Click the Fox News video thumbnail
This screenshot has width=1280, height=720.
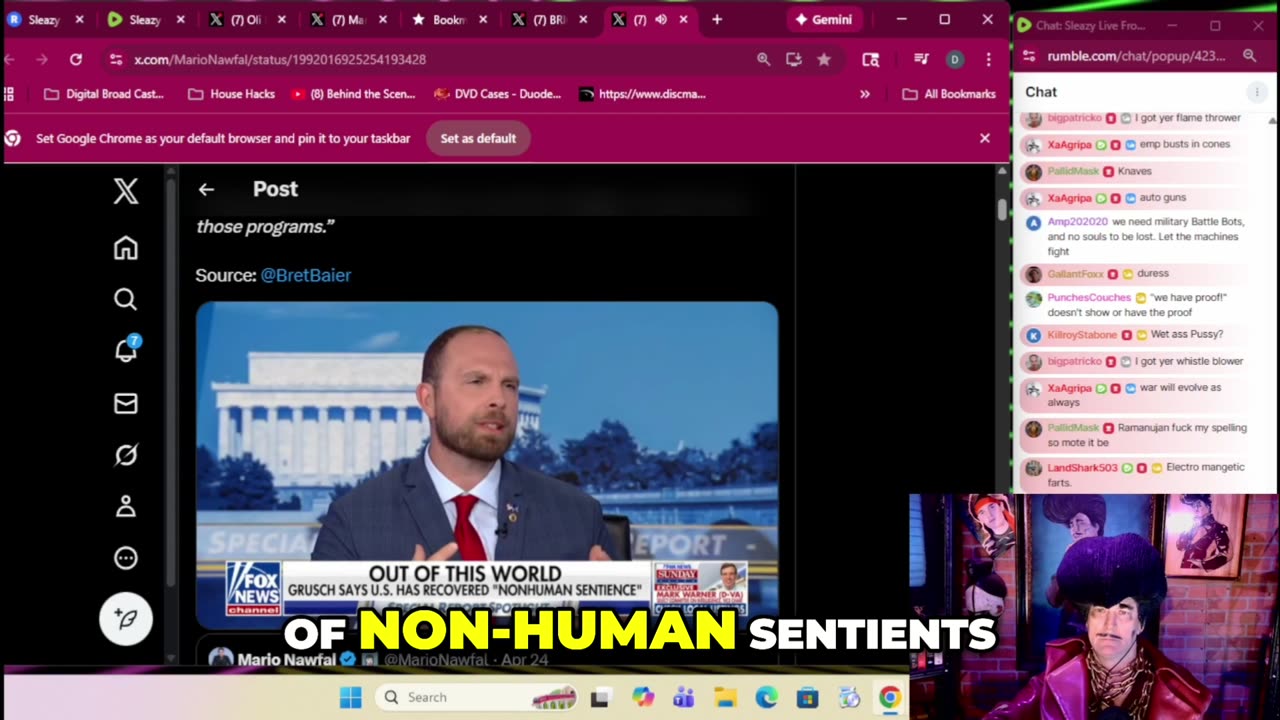tap(487, 465)
